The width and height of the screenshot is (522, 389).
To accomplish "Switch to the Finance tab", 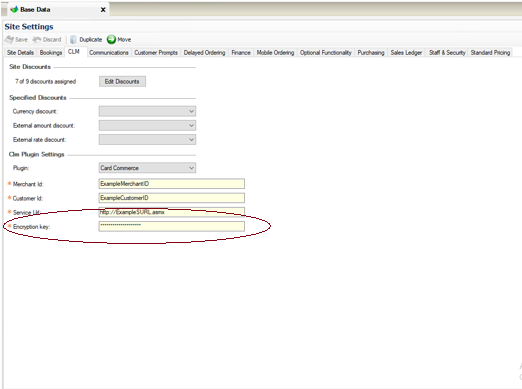I will tap(241, 53).
